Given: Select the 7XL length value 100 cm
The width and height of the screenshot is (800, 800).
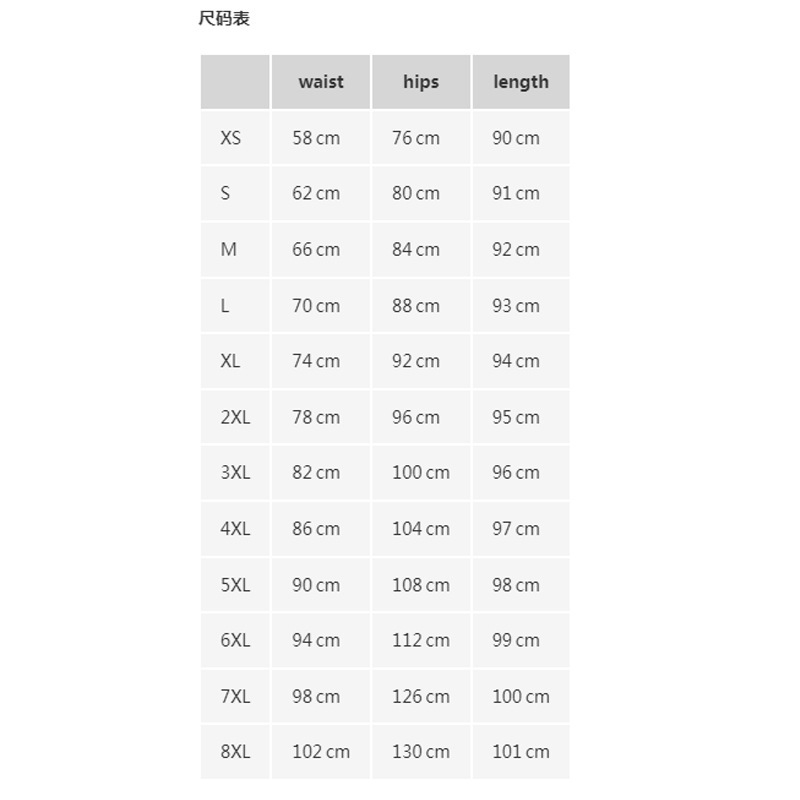Looking at the screenshot, I should [x=521, y=696].
